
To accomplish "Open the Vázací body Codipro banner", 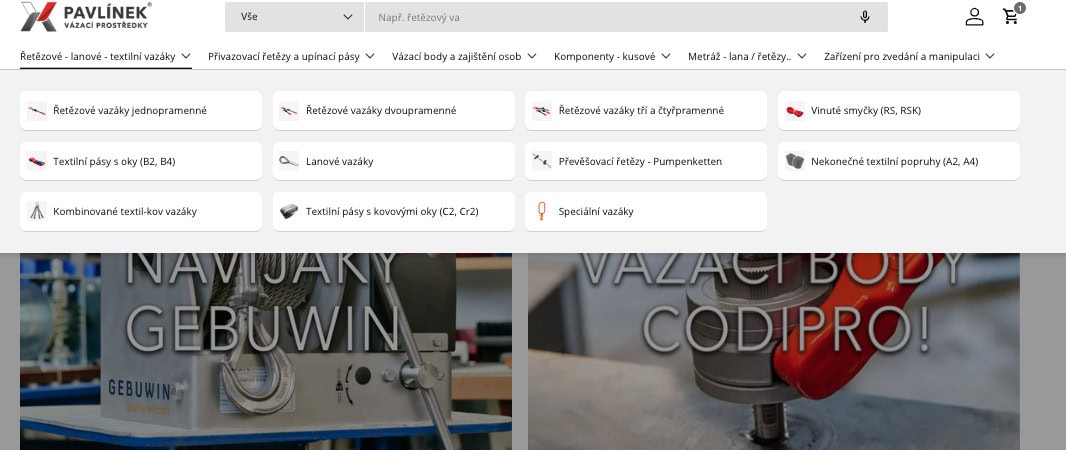I will point(774,351).
